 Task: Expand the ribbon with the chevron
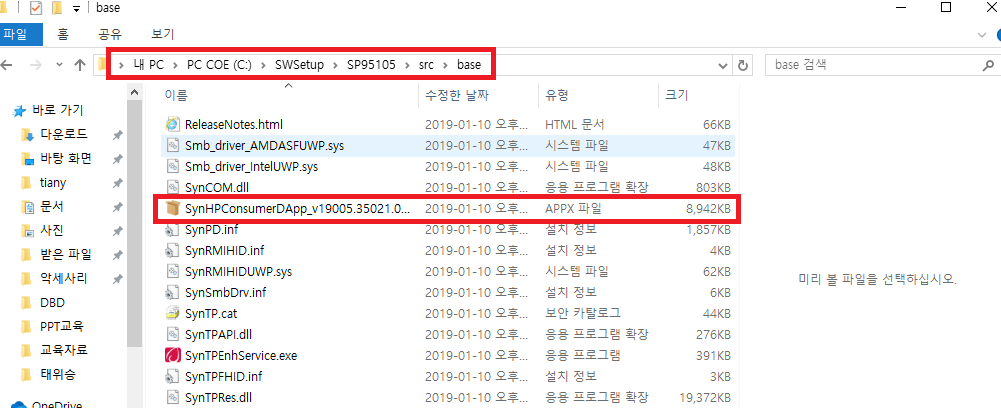979,34
